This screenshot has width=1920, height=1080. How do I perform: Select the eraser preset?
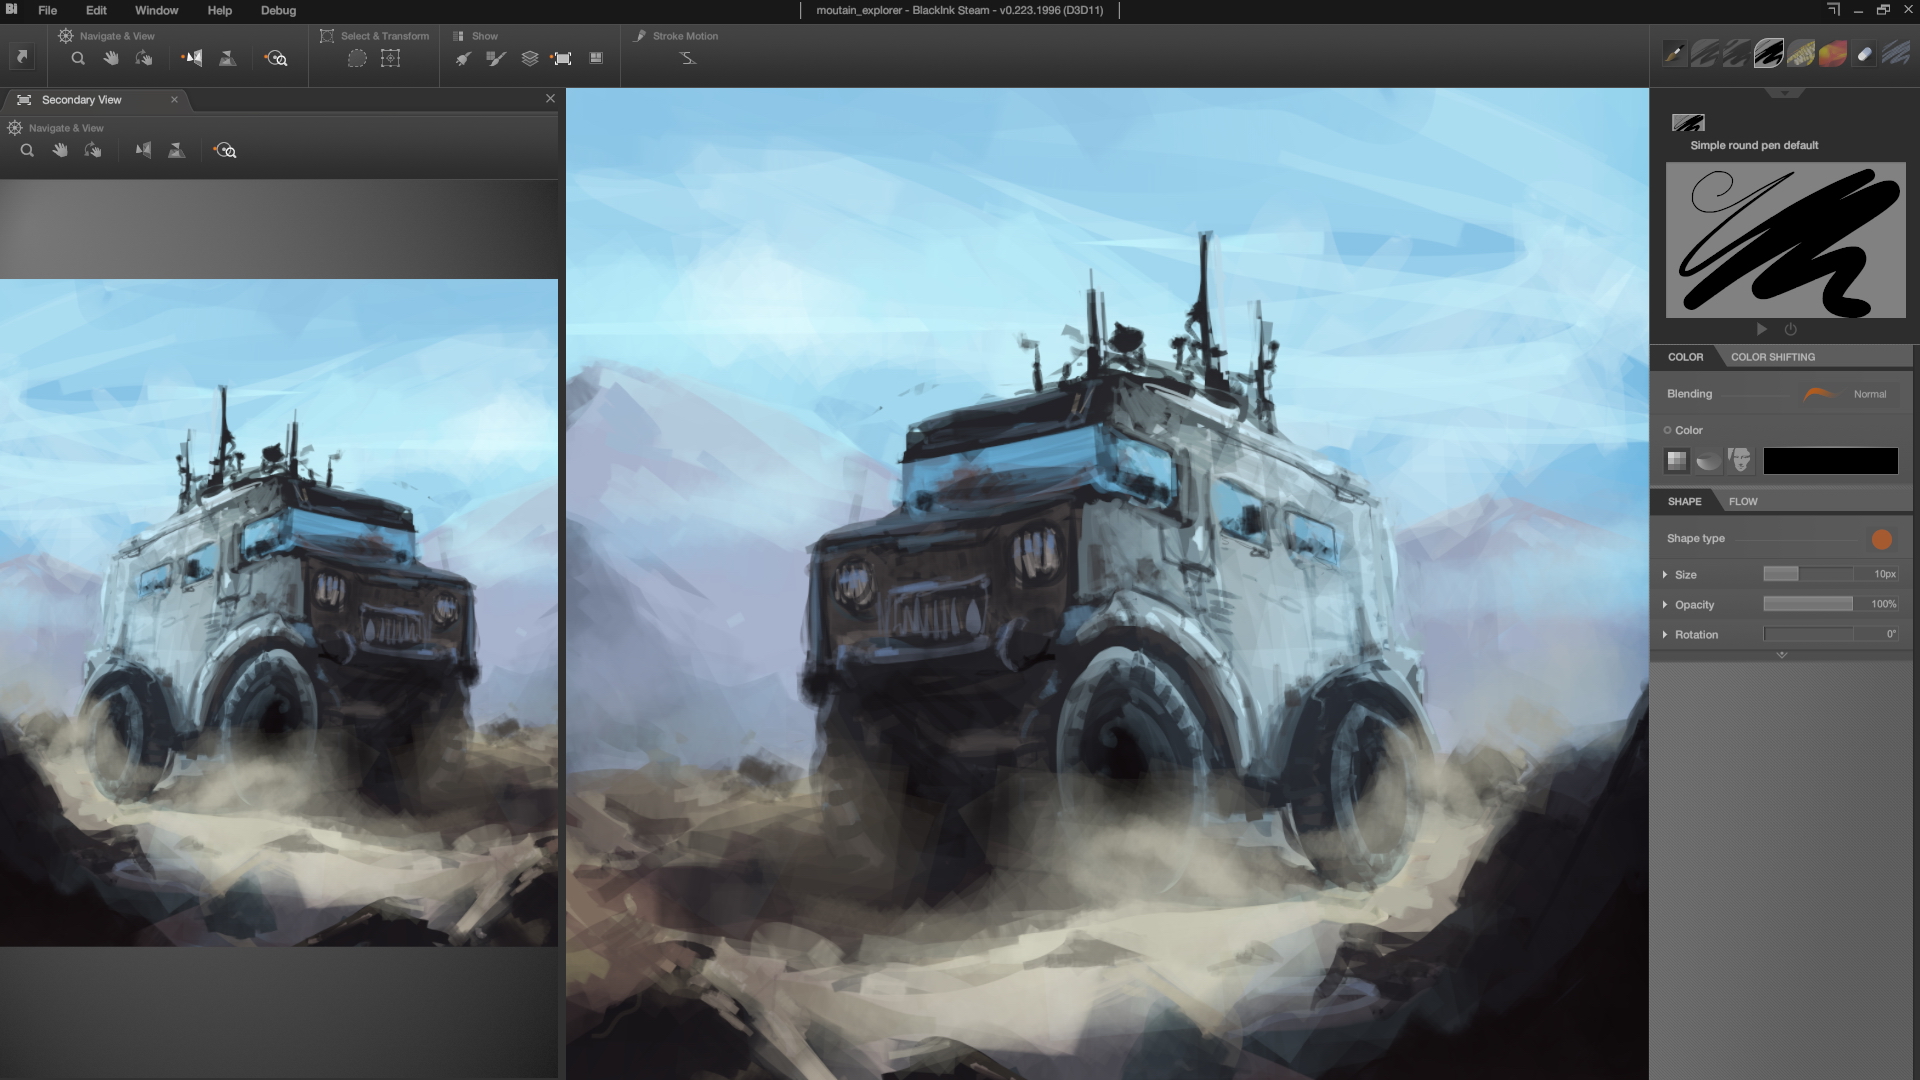pyautogui.click(x=1865, y=54)
